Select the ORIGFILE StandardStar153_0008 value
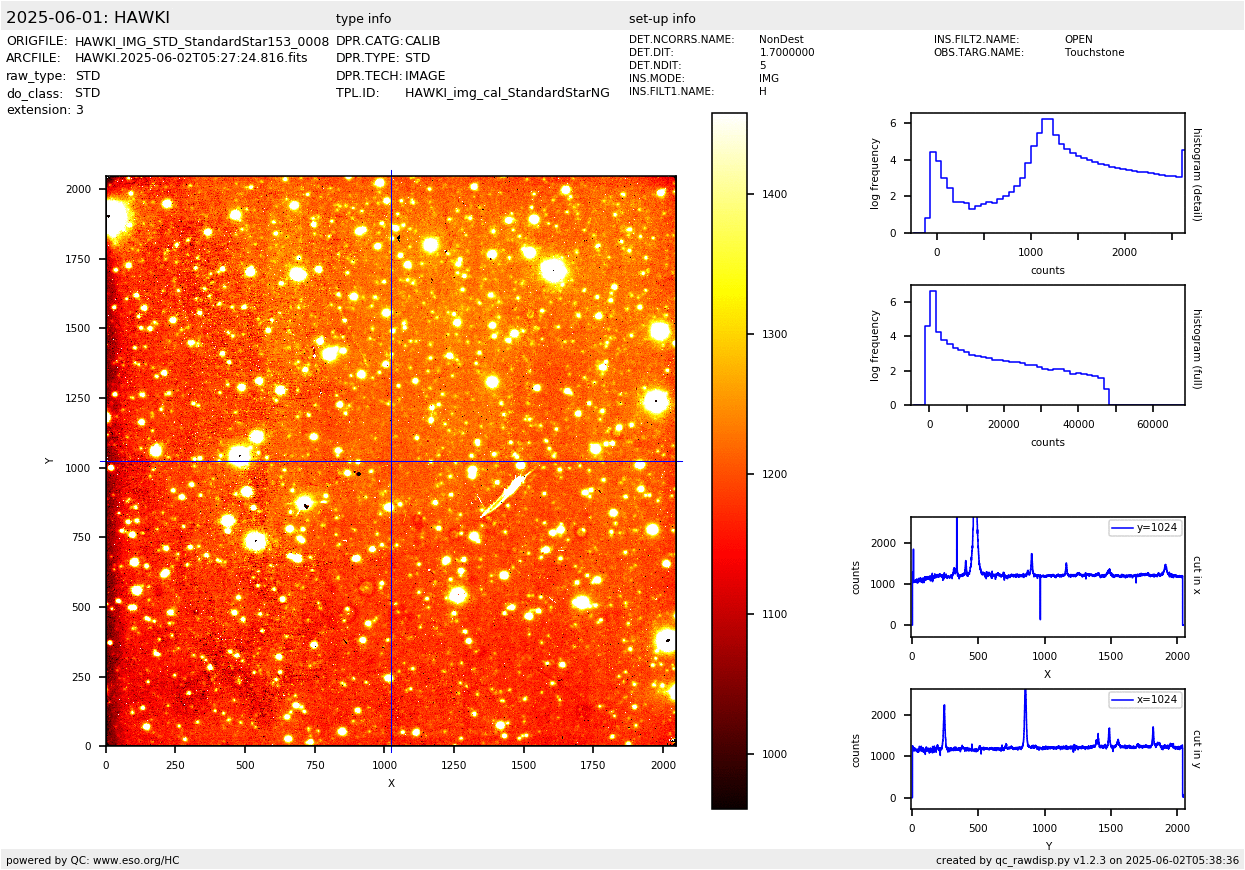The height and width of the screenshot is (870, 1245). pos(202,41)
